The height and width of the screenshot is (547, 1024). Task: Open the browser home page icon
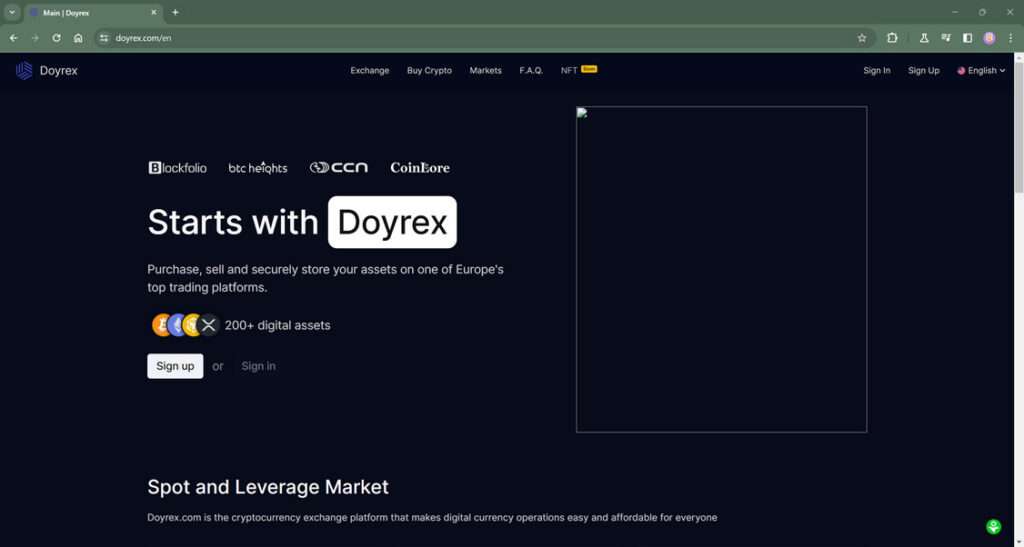click(78, 38)
